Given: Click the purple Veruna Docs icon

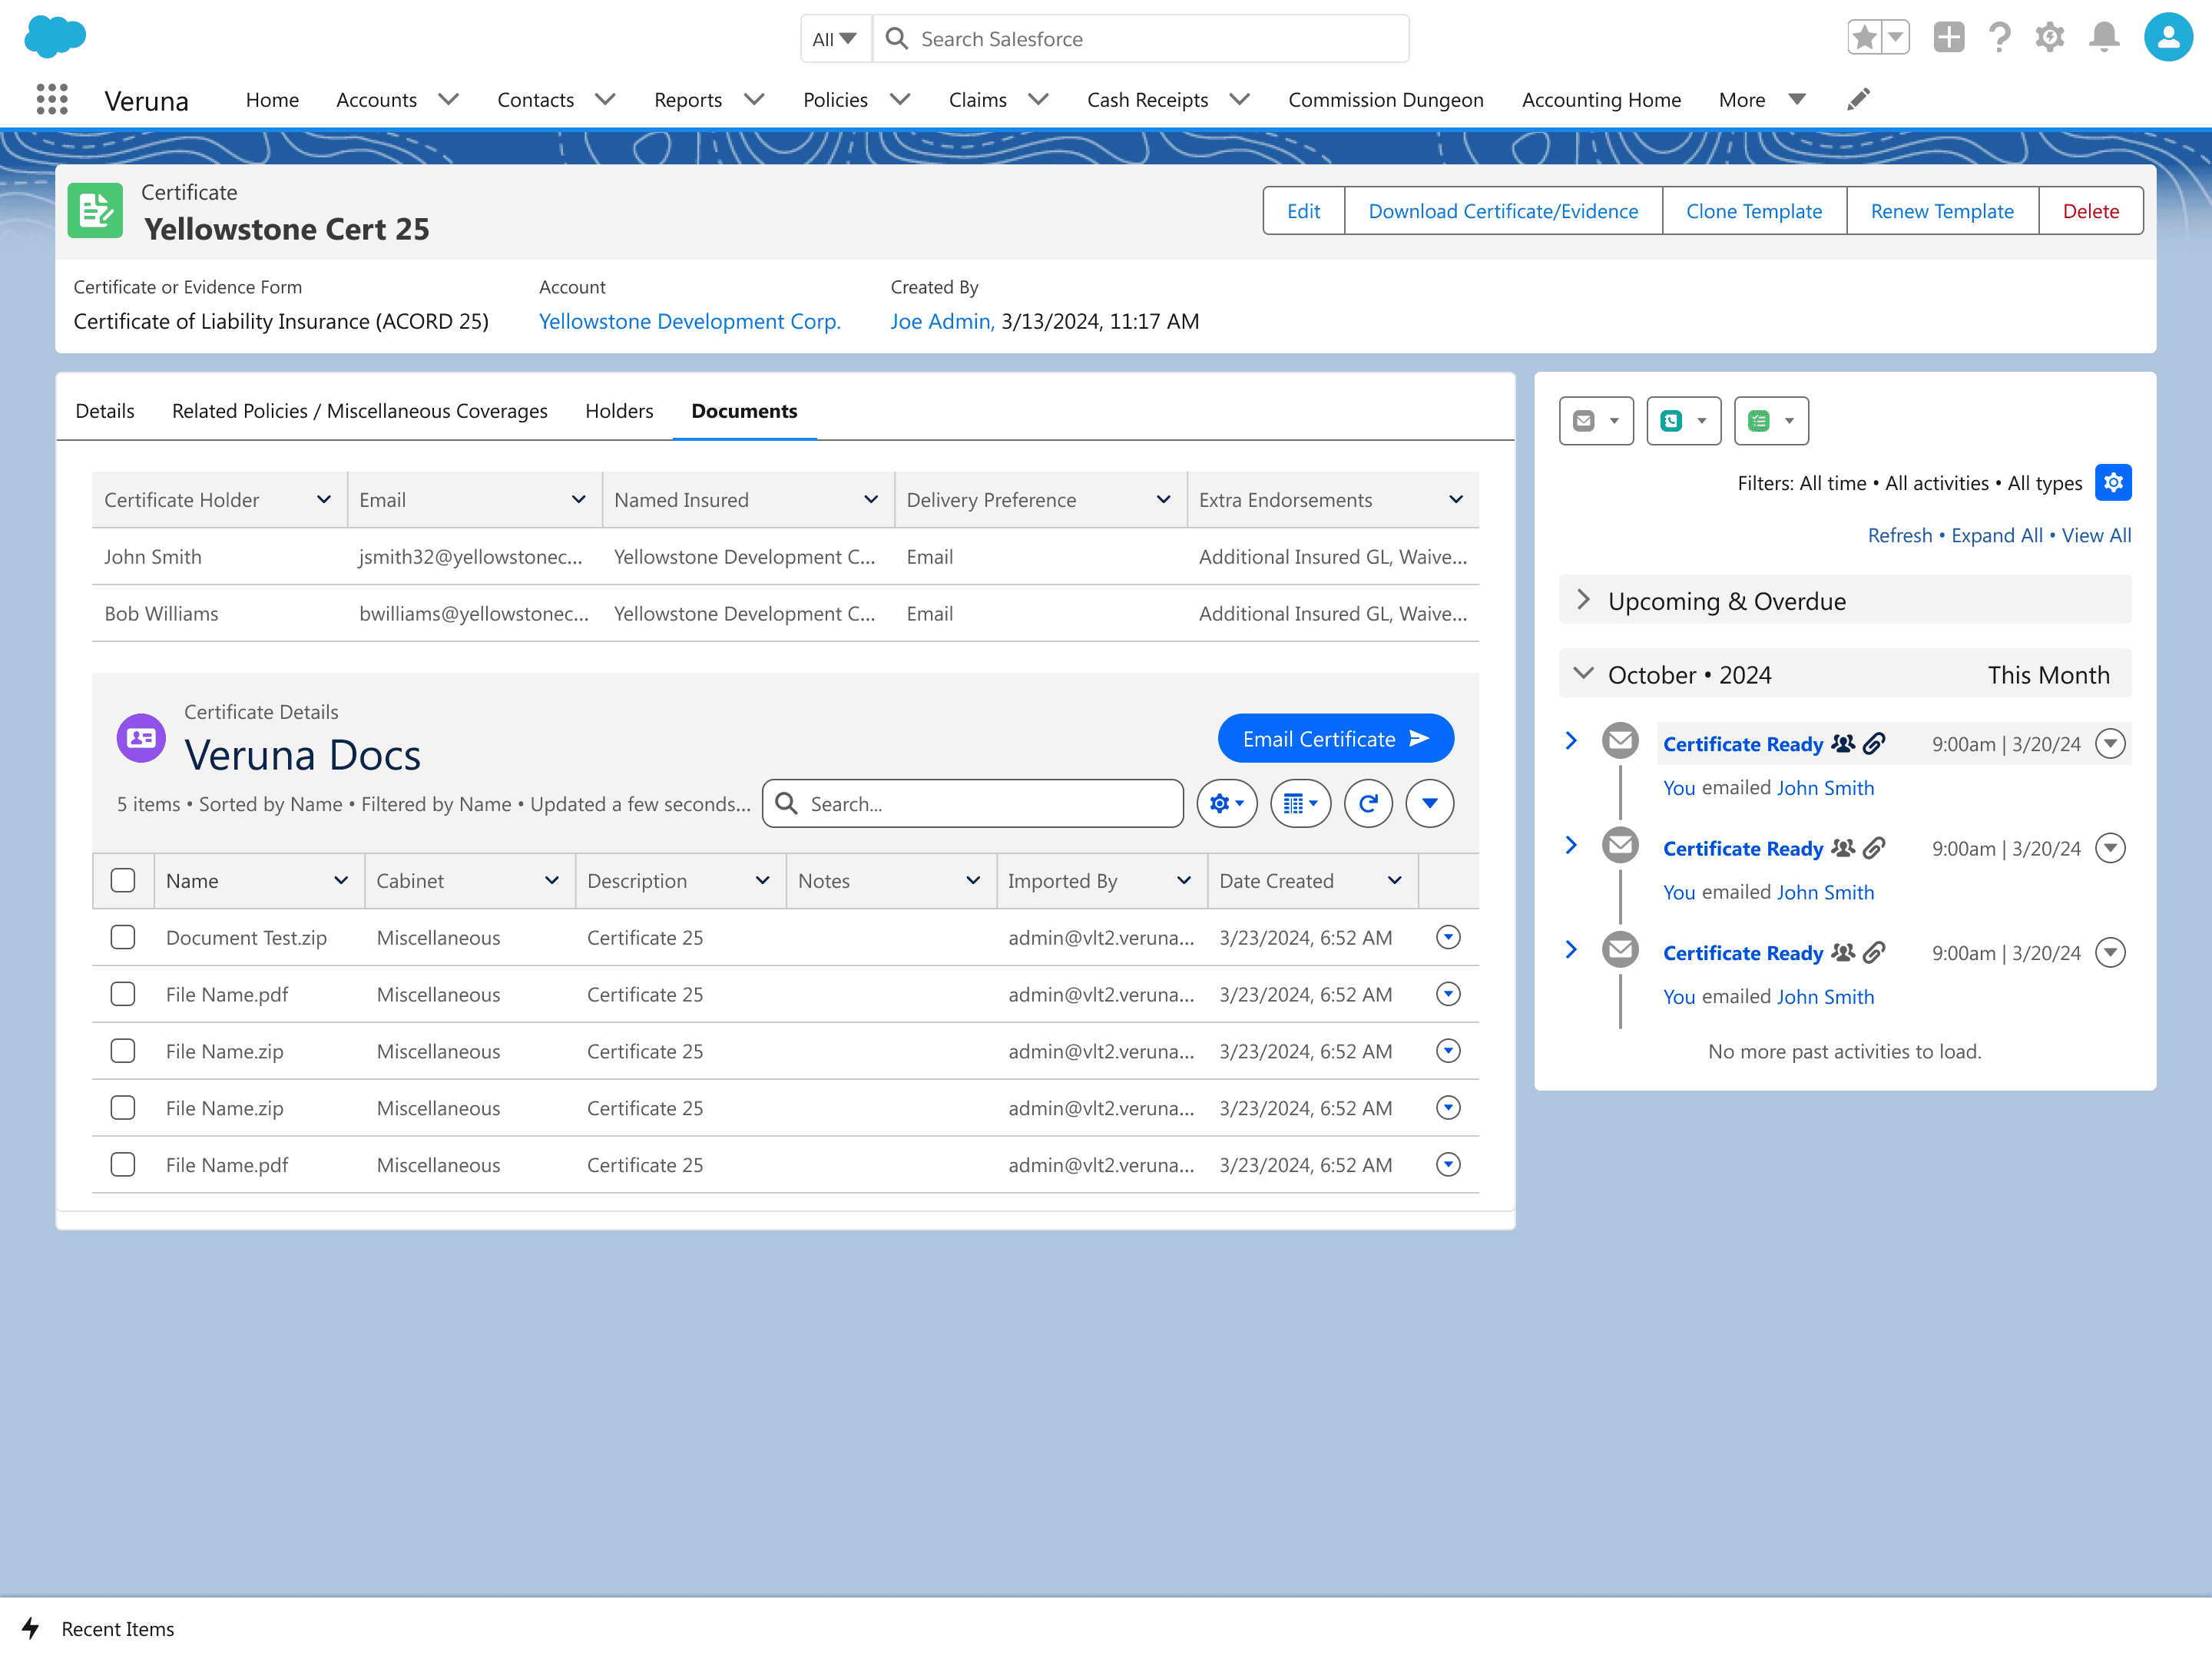Looking at the screenshot, I should pos(141,738).
